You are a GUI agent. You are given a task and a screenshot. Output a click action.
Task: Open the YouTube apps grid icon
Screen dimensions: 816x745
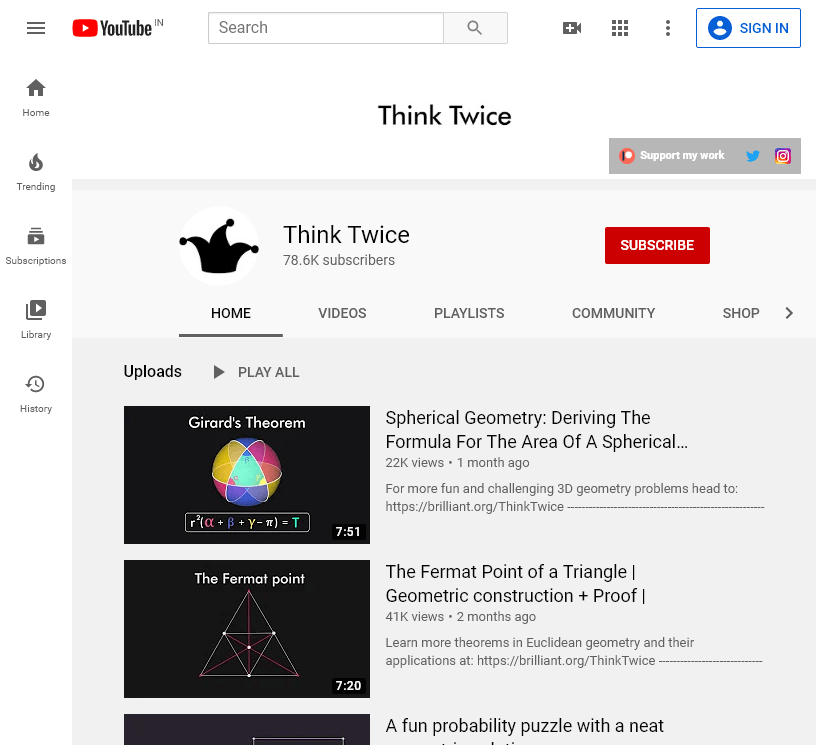pos(620,28)
